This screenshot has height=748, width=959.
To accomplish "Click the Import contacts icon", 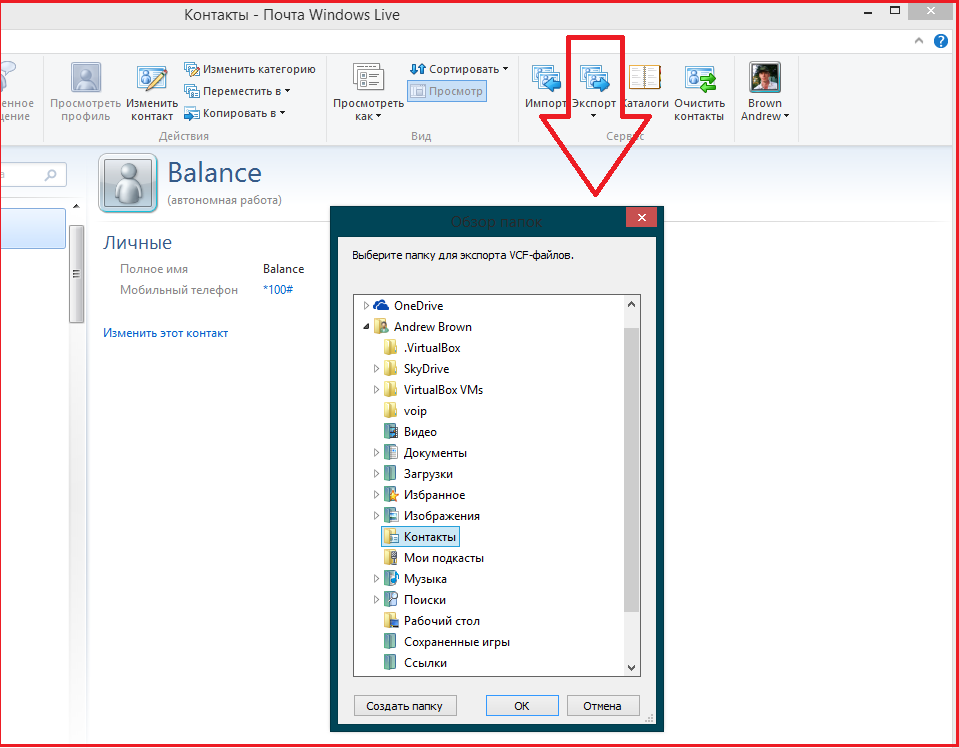I will [x=546, y=78].
